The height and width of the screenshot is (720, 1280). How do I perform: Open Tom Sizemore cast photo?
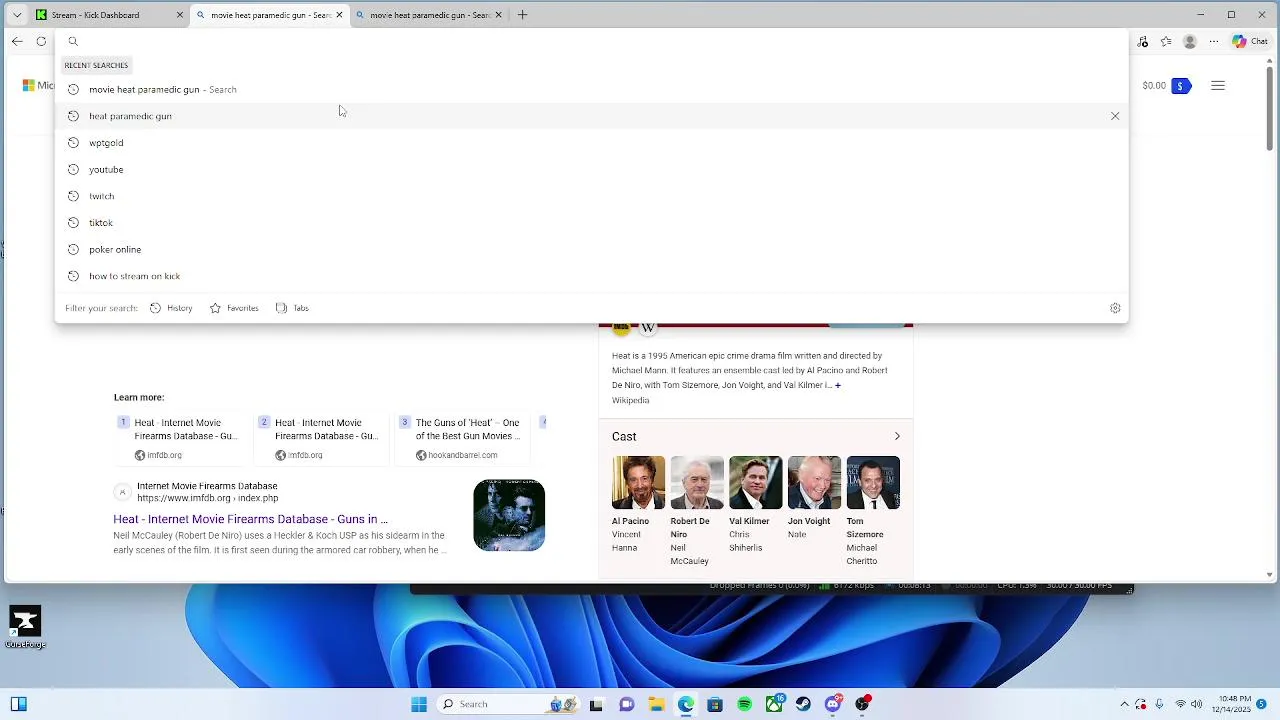(x=873, y=483)
